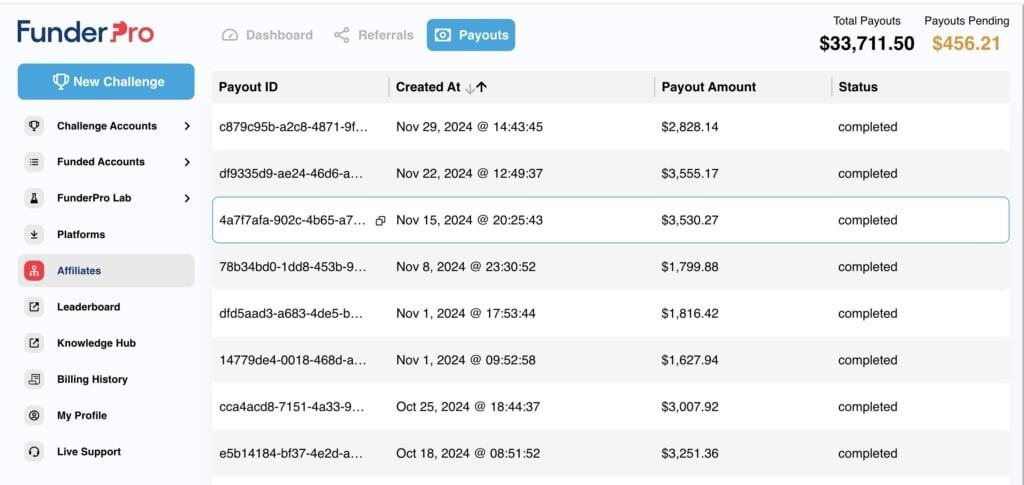Select payout ID c879c95b-a2c8-4871-9f…
The width and height of the screenshot is (1024, 485).
pyautogui.click(x=294, y=127)
